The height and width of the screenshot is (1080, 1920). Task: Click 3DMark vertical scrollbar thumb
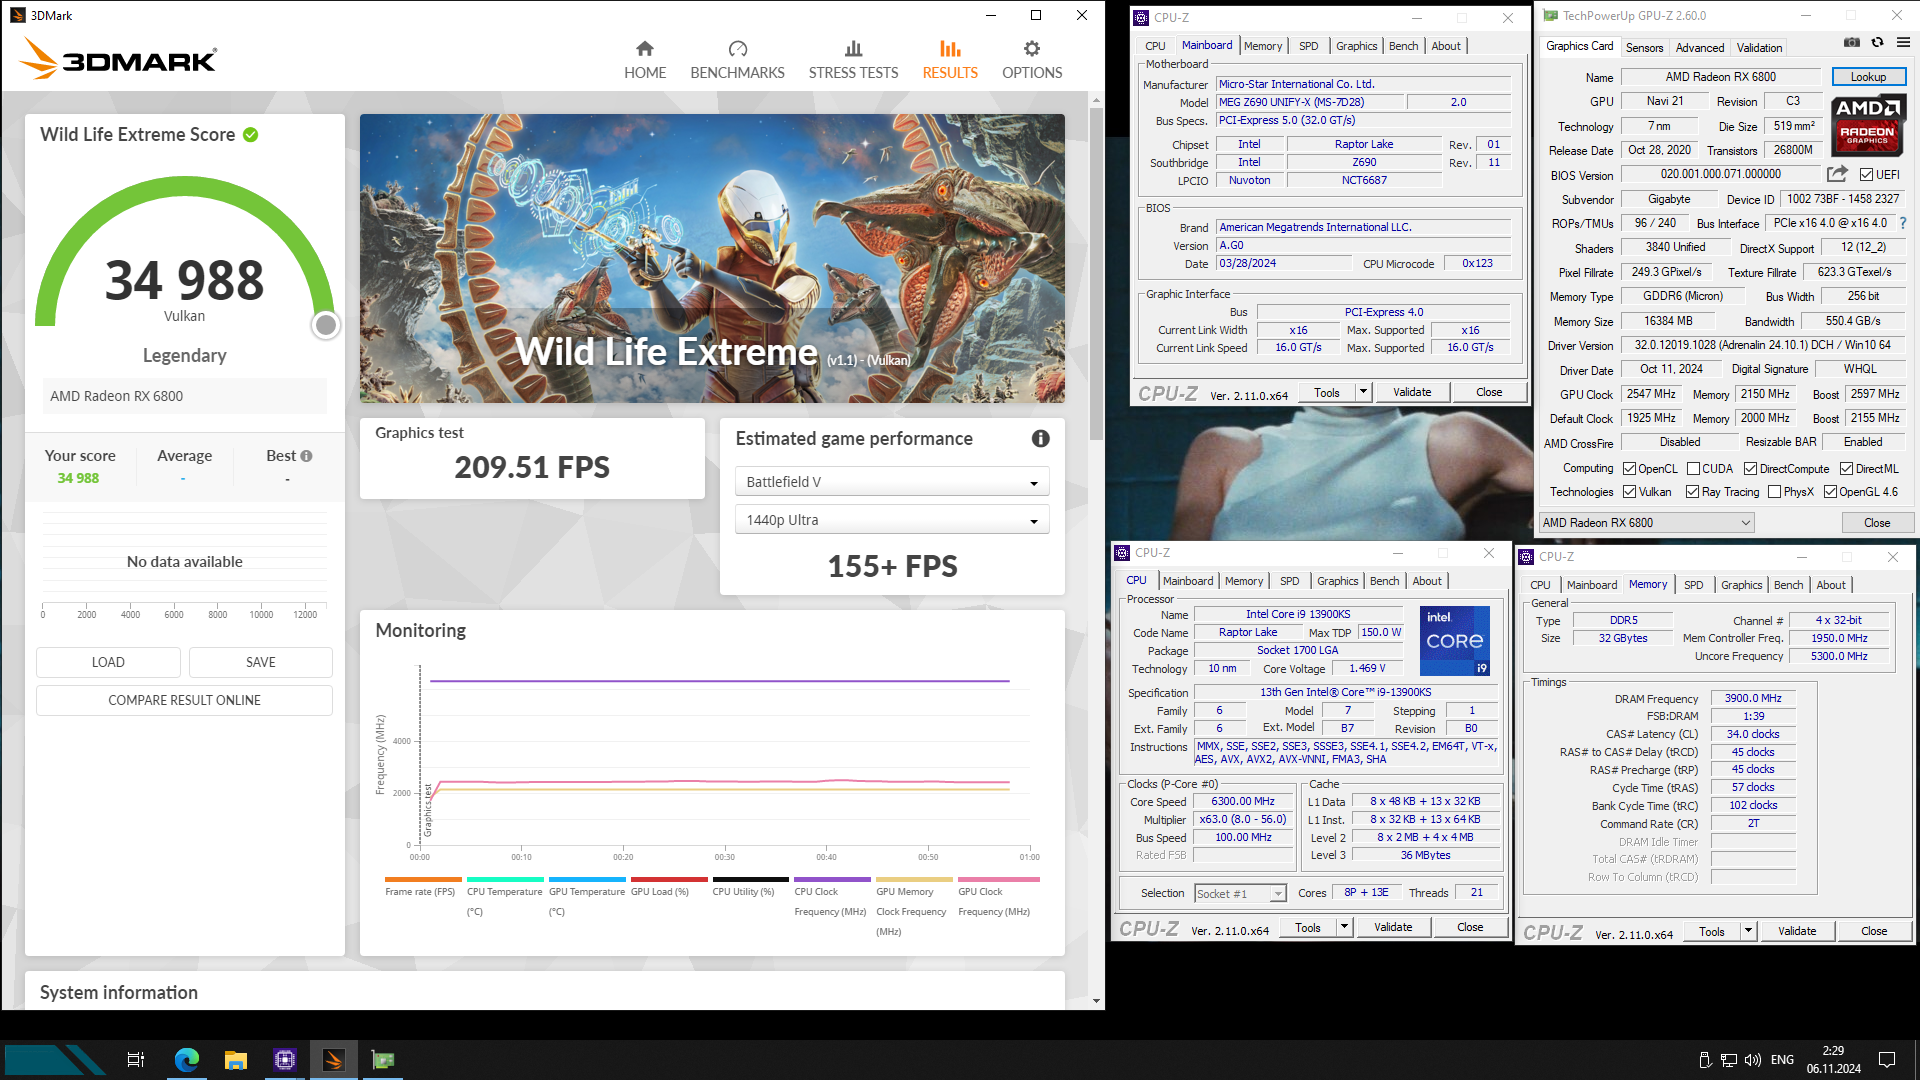(1096, 272)
